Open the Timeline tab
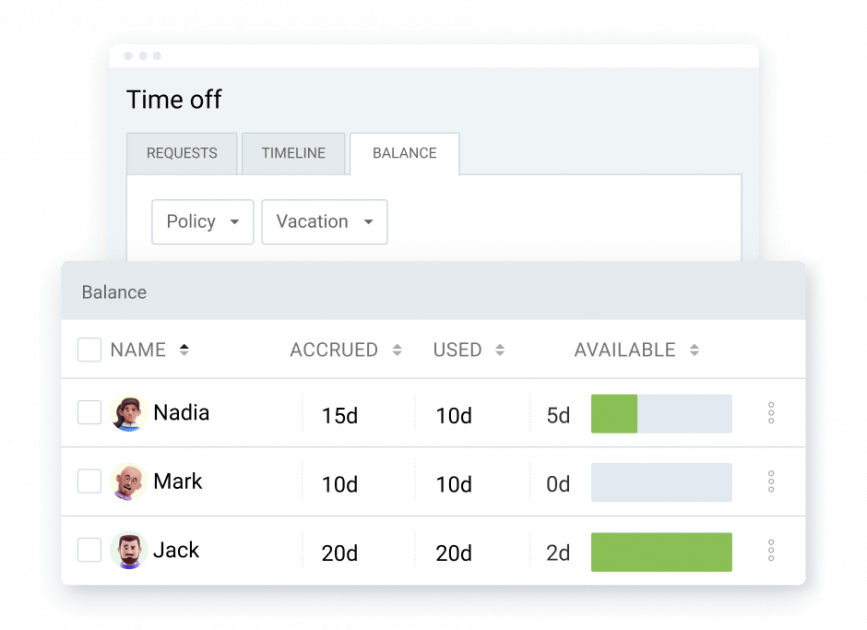This screenshot has height=630, width=867. [293, 153]
